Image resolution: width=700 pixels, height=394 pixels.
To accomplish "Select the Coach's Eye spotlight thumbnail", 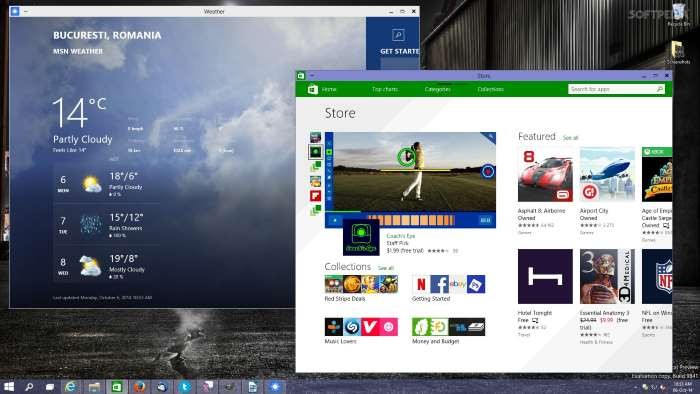I will pos(316,152).
